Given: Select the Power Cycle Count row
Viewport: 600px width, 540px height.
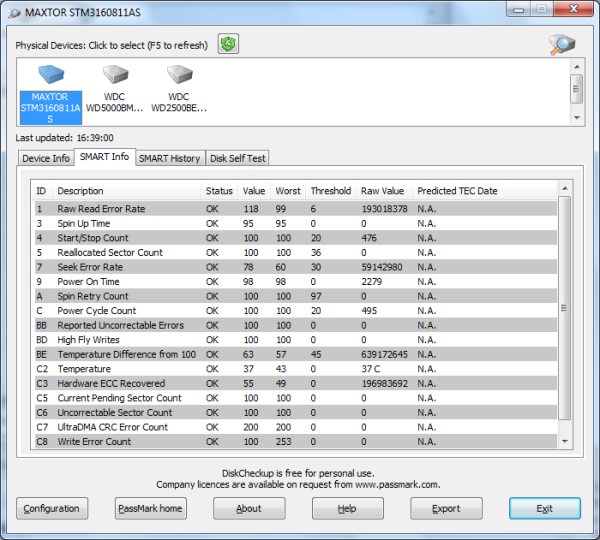Looking at the screenshot, I should pos(295,310).
